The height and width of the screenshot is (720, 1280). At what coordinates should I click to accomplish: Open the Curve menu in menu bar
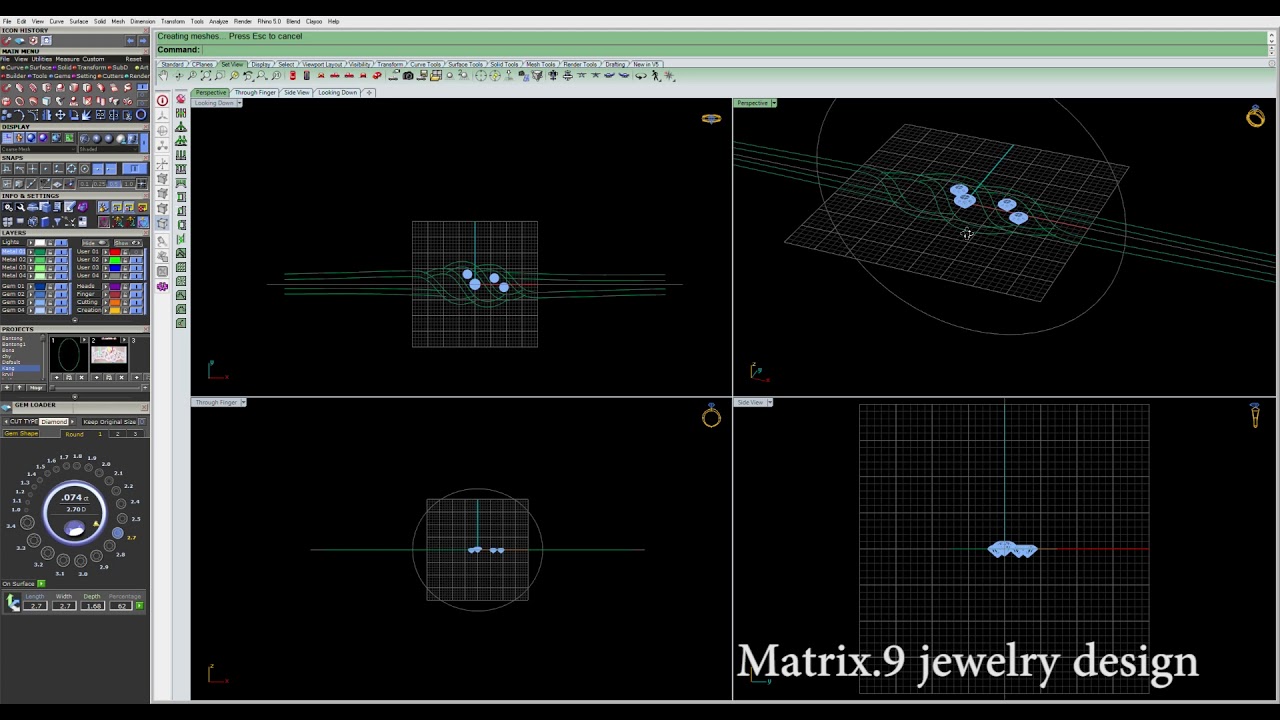[56, 21]
